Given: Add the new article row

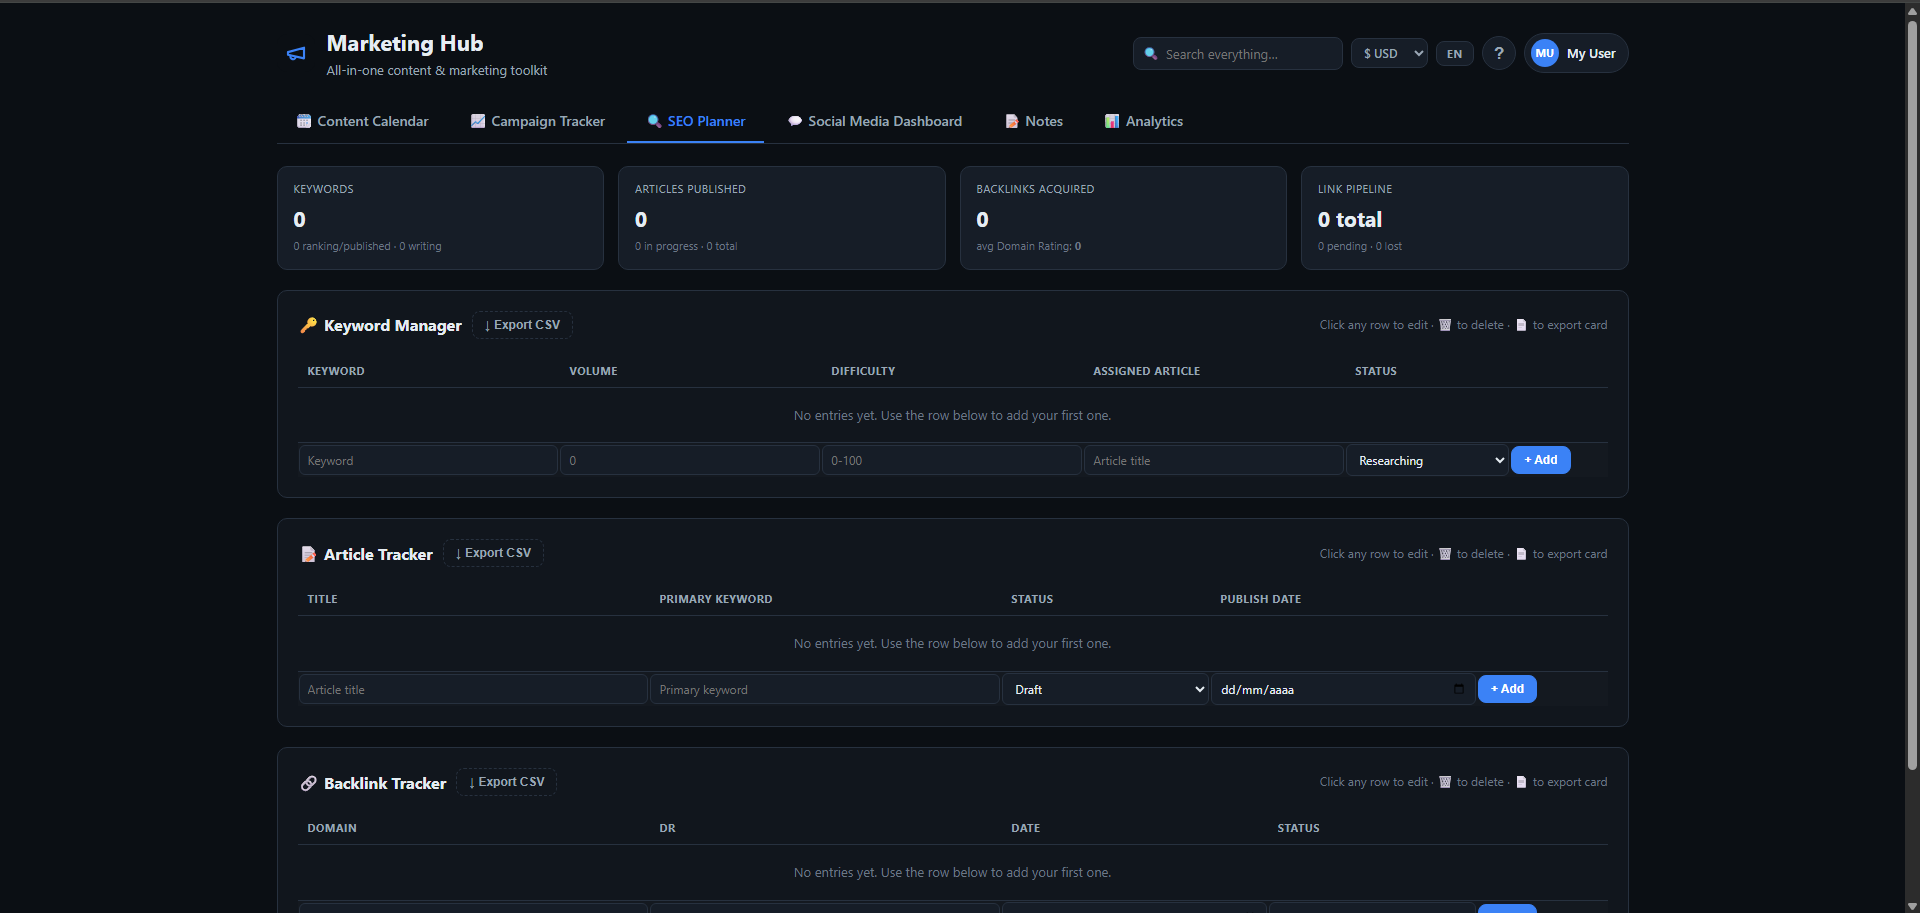Looking at the screenshot, I should (x=1507, y=689).
